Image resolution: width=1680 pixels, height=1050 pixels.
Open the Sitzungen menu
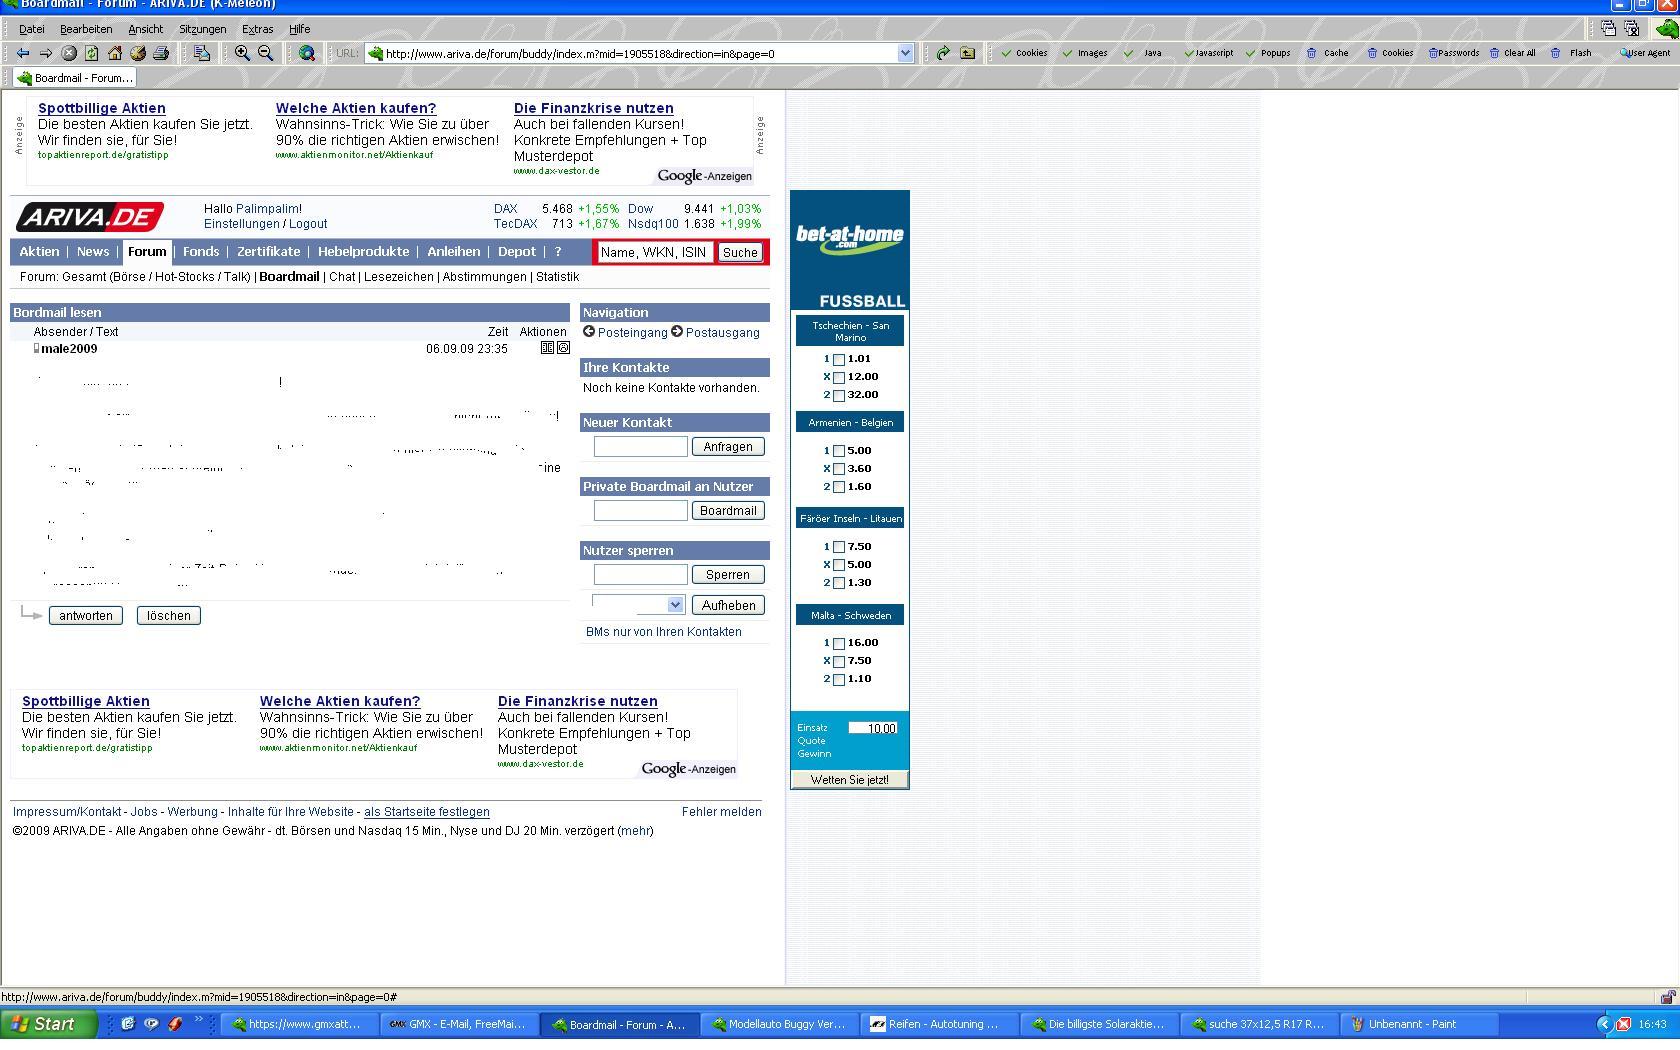(x=203, y=29)
